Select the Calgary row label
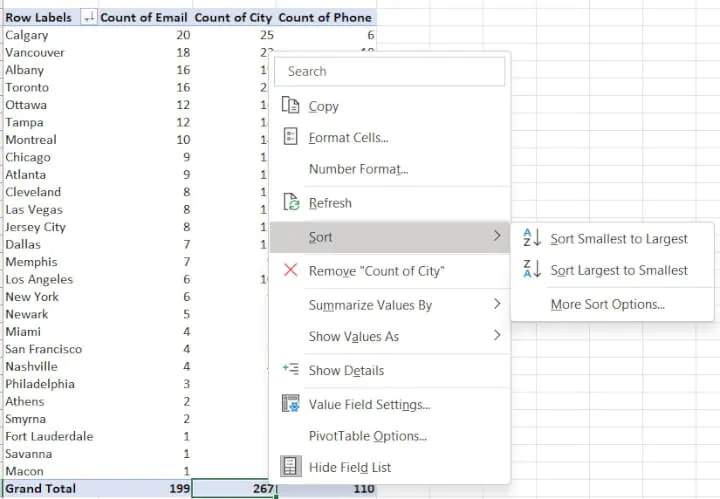Viewport: 720px width, 499px height. [27, 35]
